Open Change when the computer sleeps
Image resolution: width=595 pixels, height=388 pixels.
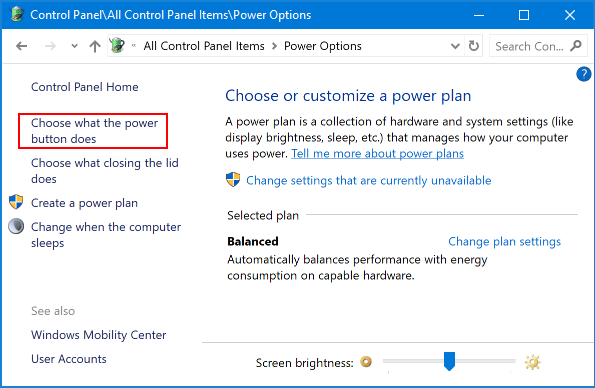click(x=106, y=235)
